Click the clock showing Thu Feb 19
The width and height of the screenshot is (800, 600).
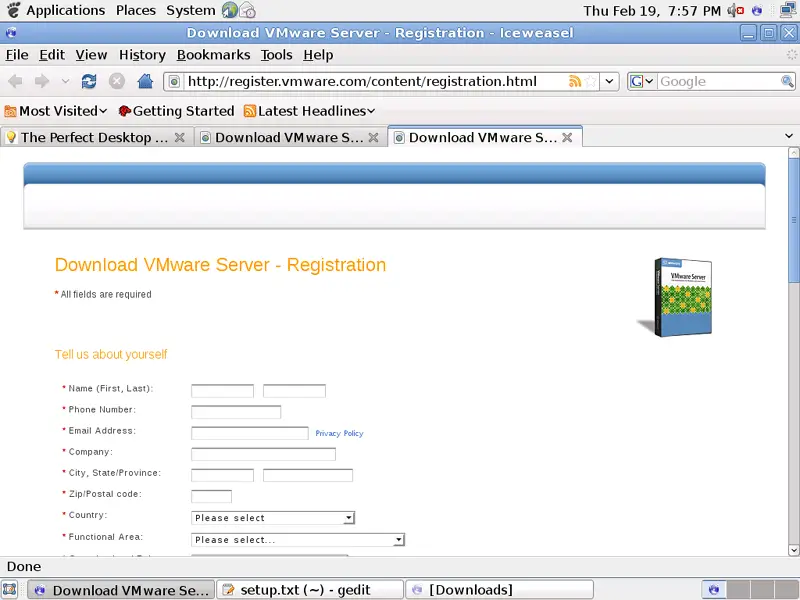pos(652,11)
